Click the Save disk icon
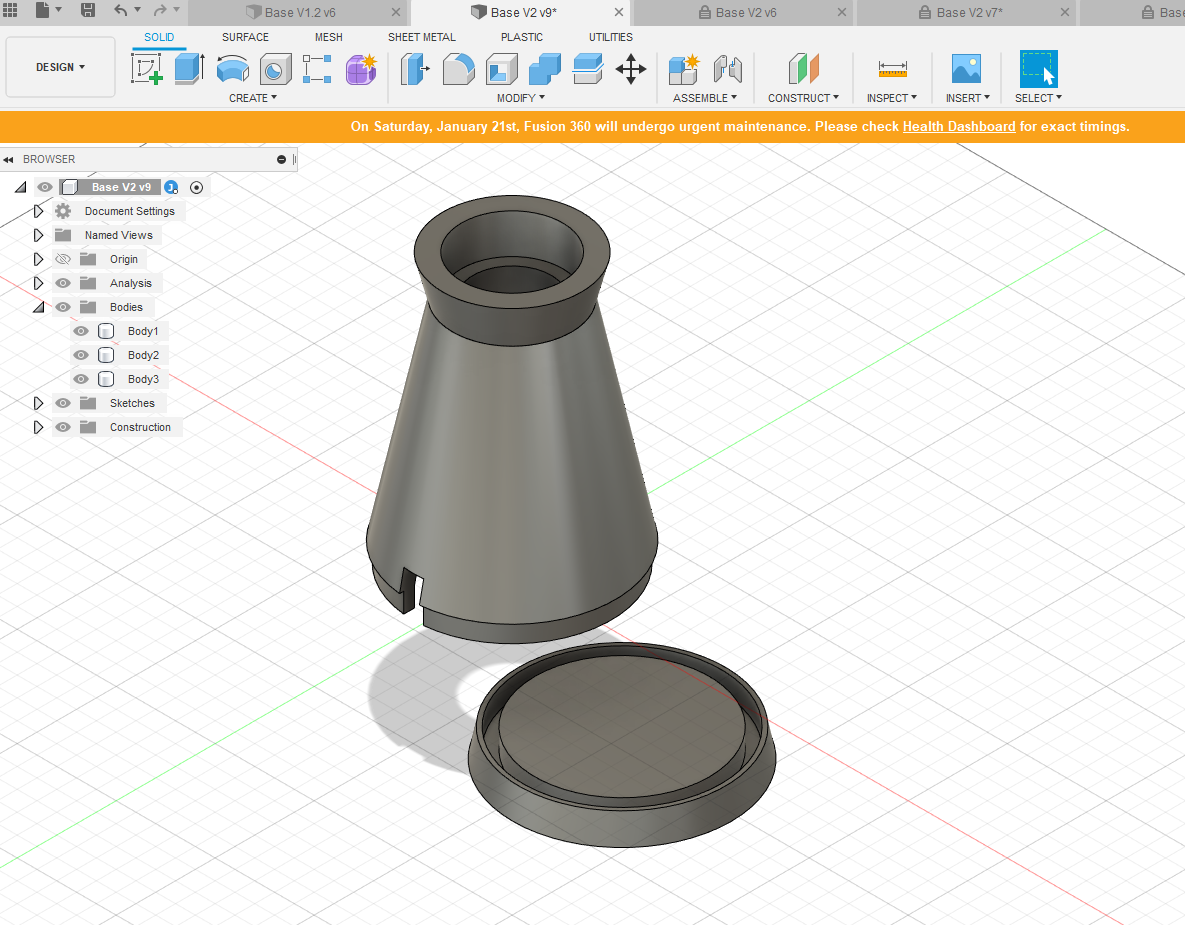 click(88, 11)
